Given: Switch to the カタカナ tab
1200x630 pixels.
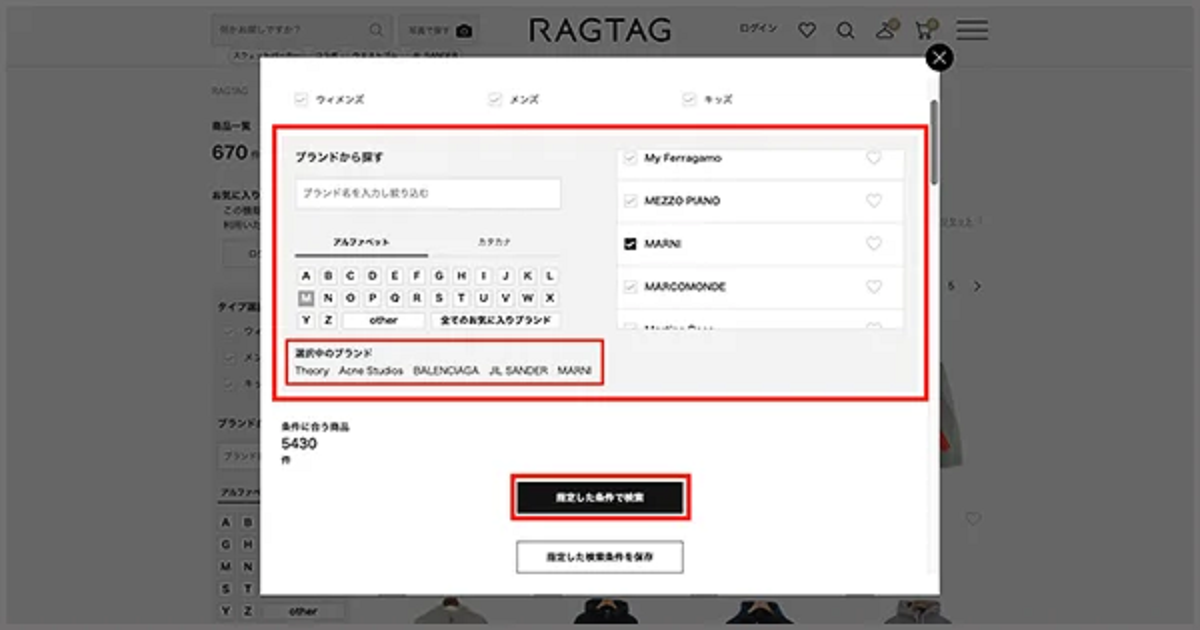Looking at the screenshot, I should point(495,243).
